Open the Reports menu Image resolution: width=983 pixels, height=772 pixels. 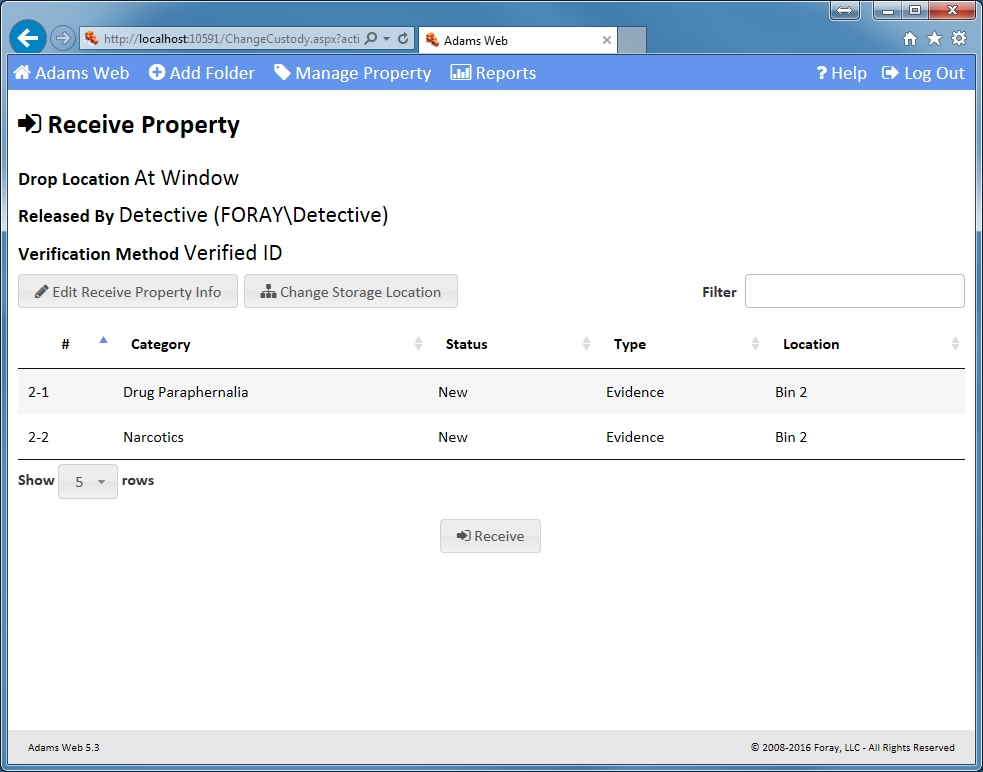click(x=493, y=73)
